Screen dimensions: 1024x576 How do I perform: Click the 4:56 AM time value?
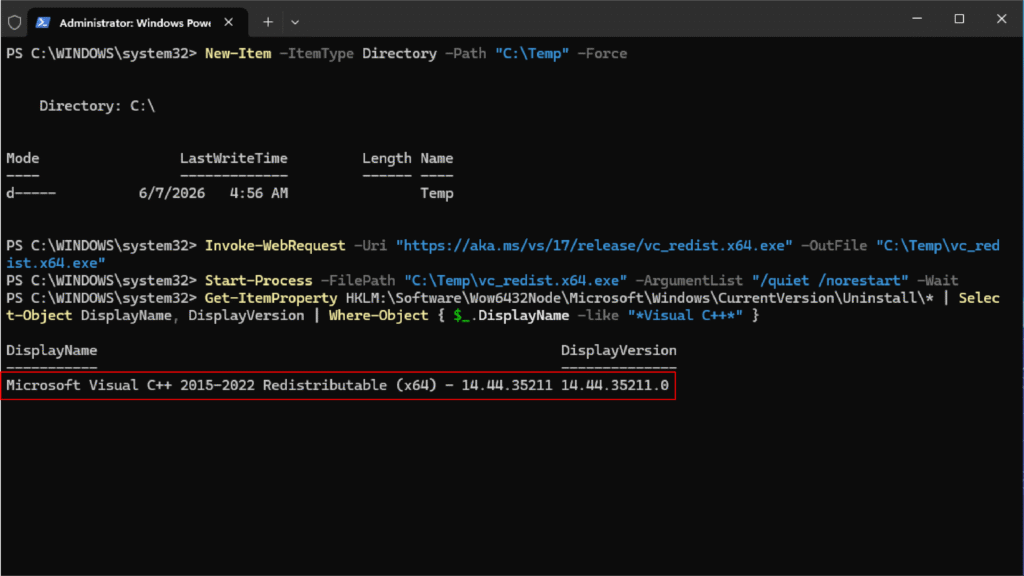coord(259,193)
